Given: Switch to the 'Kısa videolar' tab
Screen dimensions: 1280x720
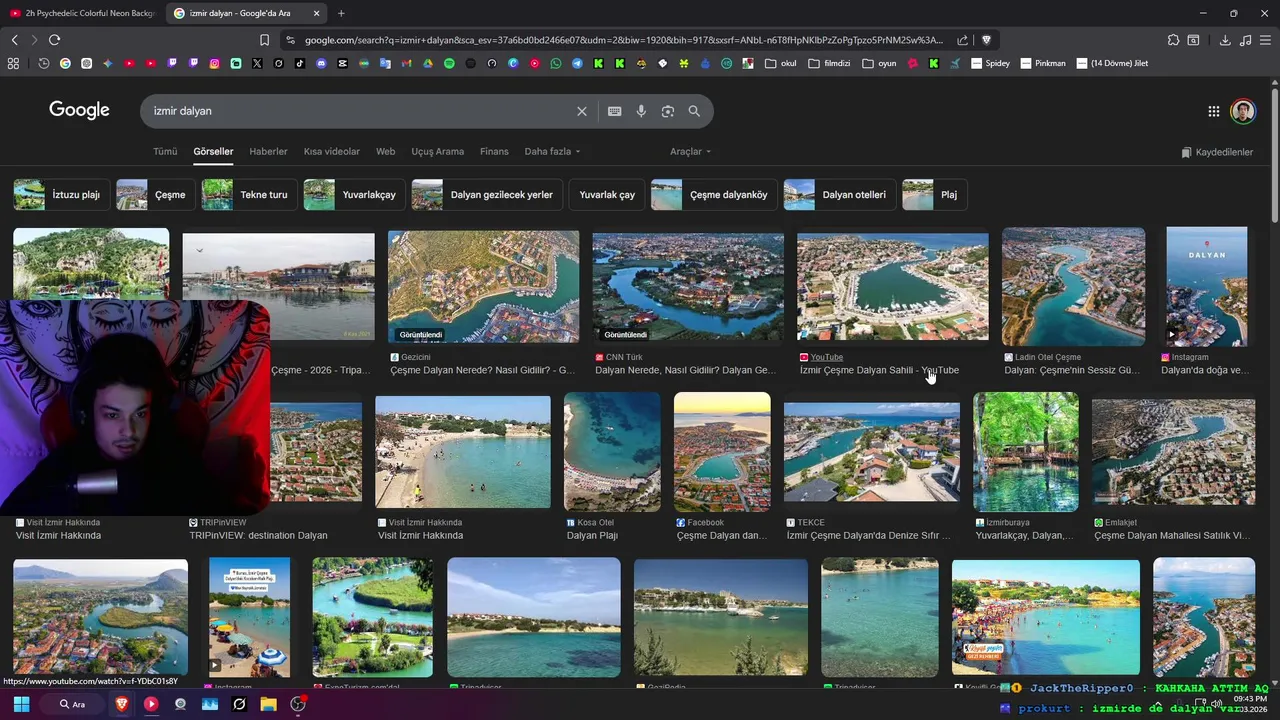Looking at the screenshot, I should (332, 152).
